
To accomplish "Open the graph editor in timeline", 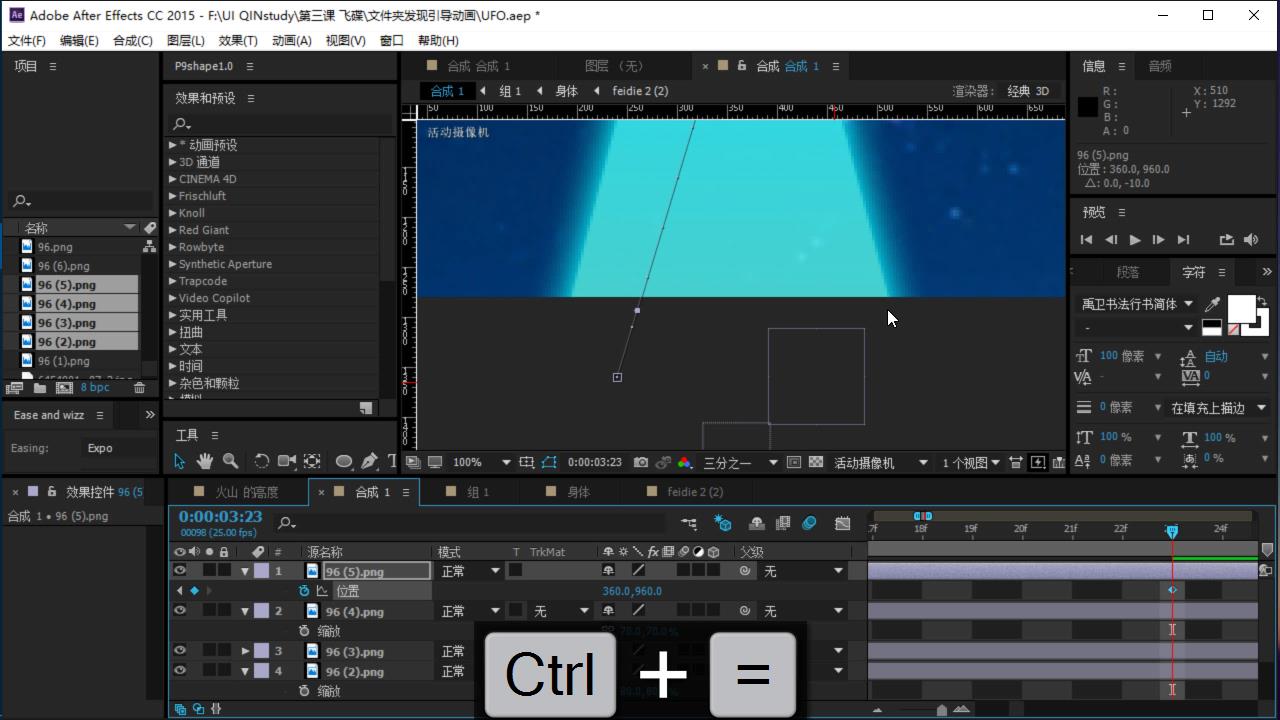I will click(843, 523).
